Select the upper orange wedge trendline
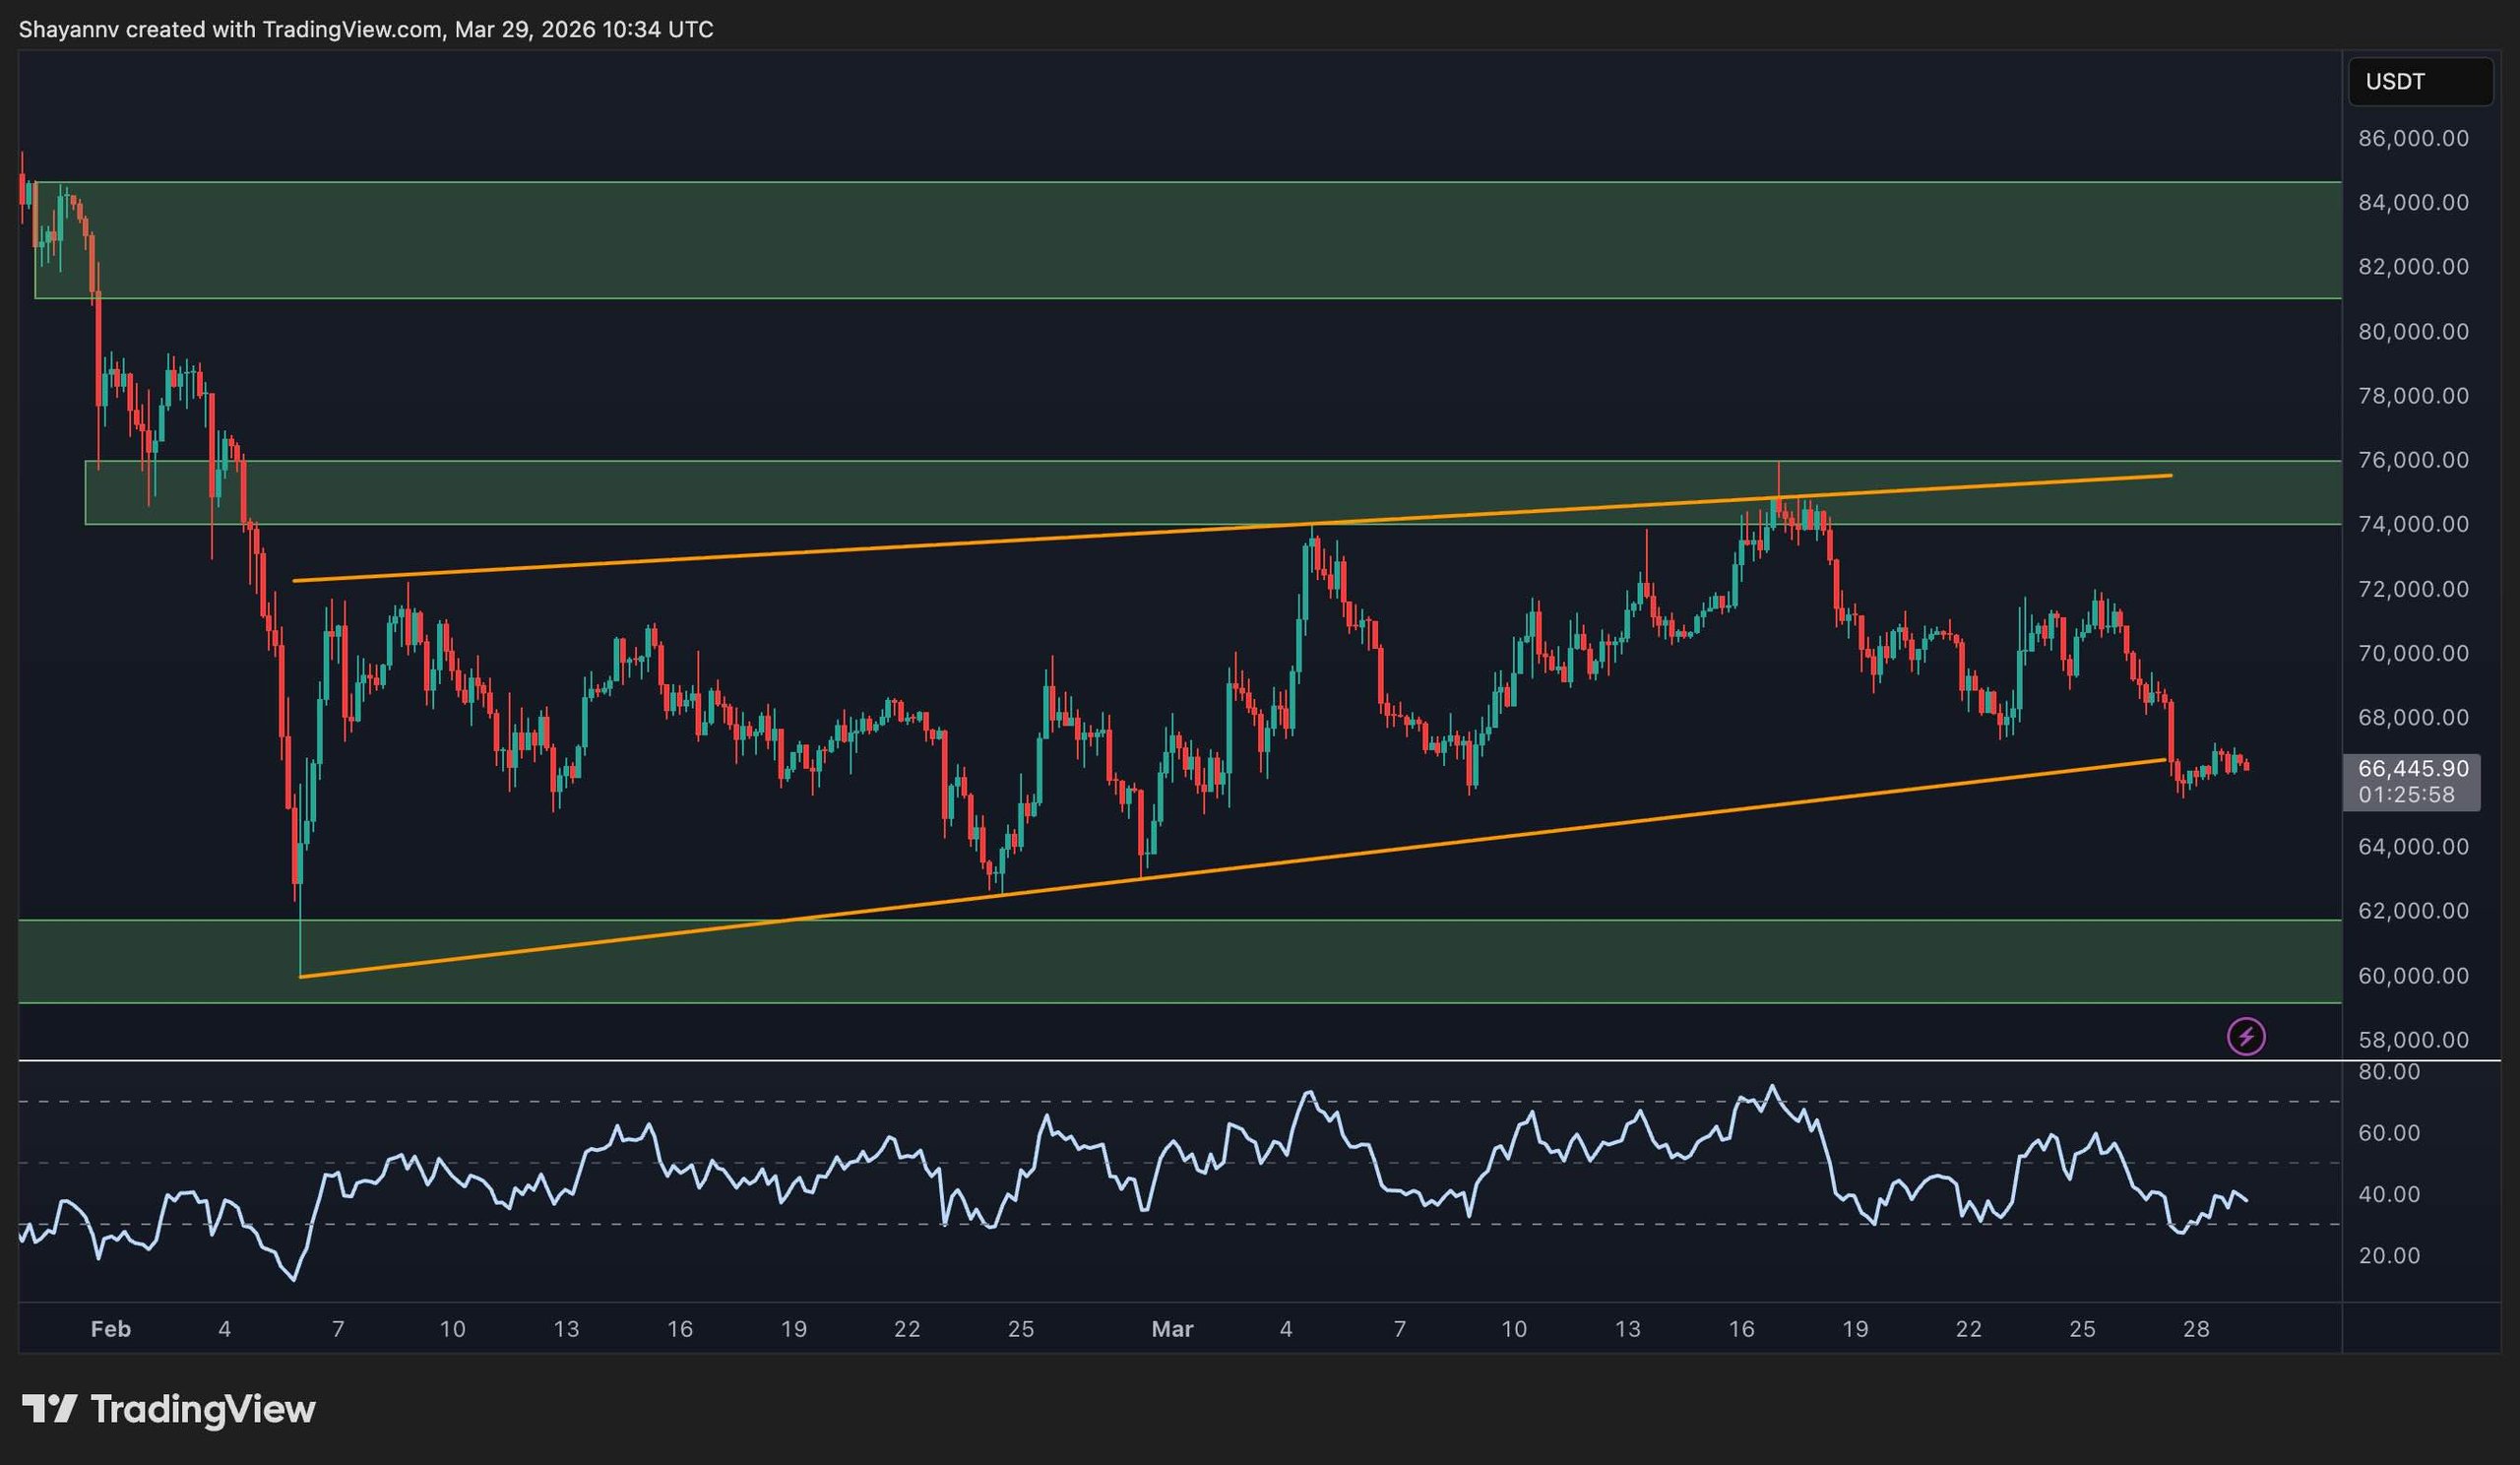The width and height of the screenshot is (2520, 1465). [x=800, y=553]
